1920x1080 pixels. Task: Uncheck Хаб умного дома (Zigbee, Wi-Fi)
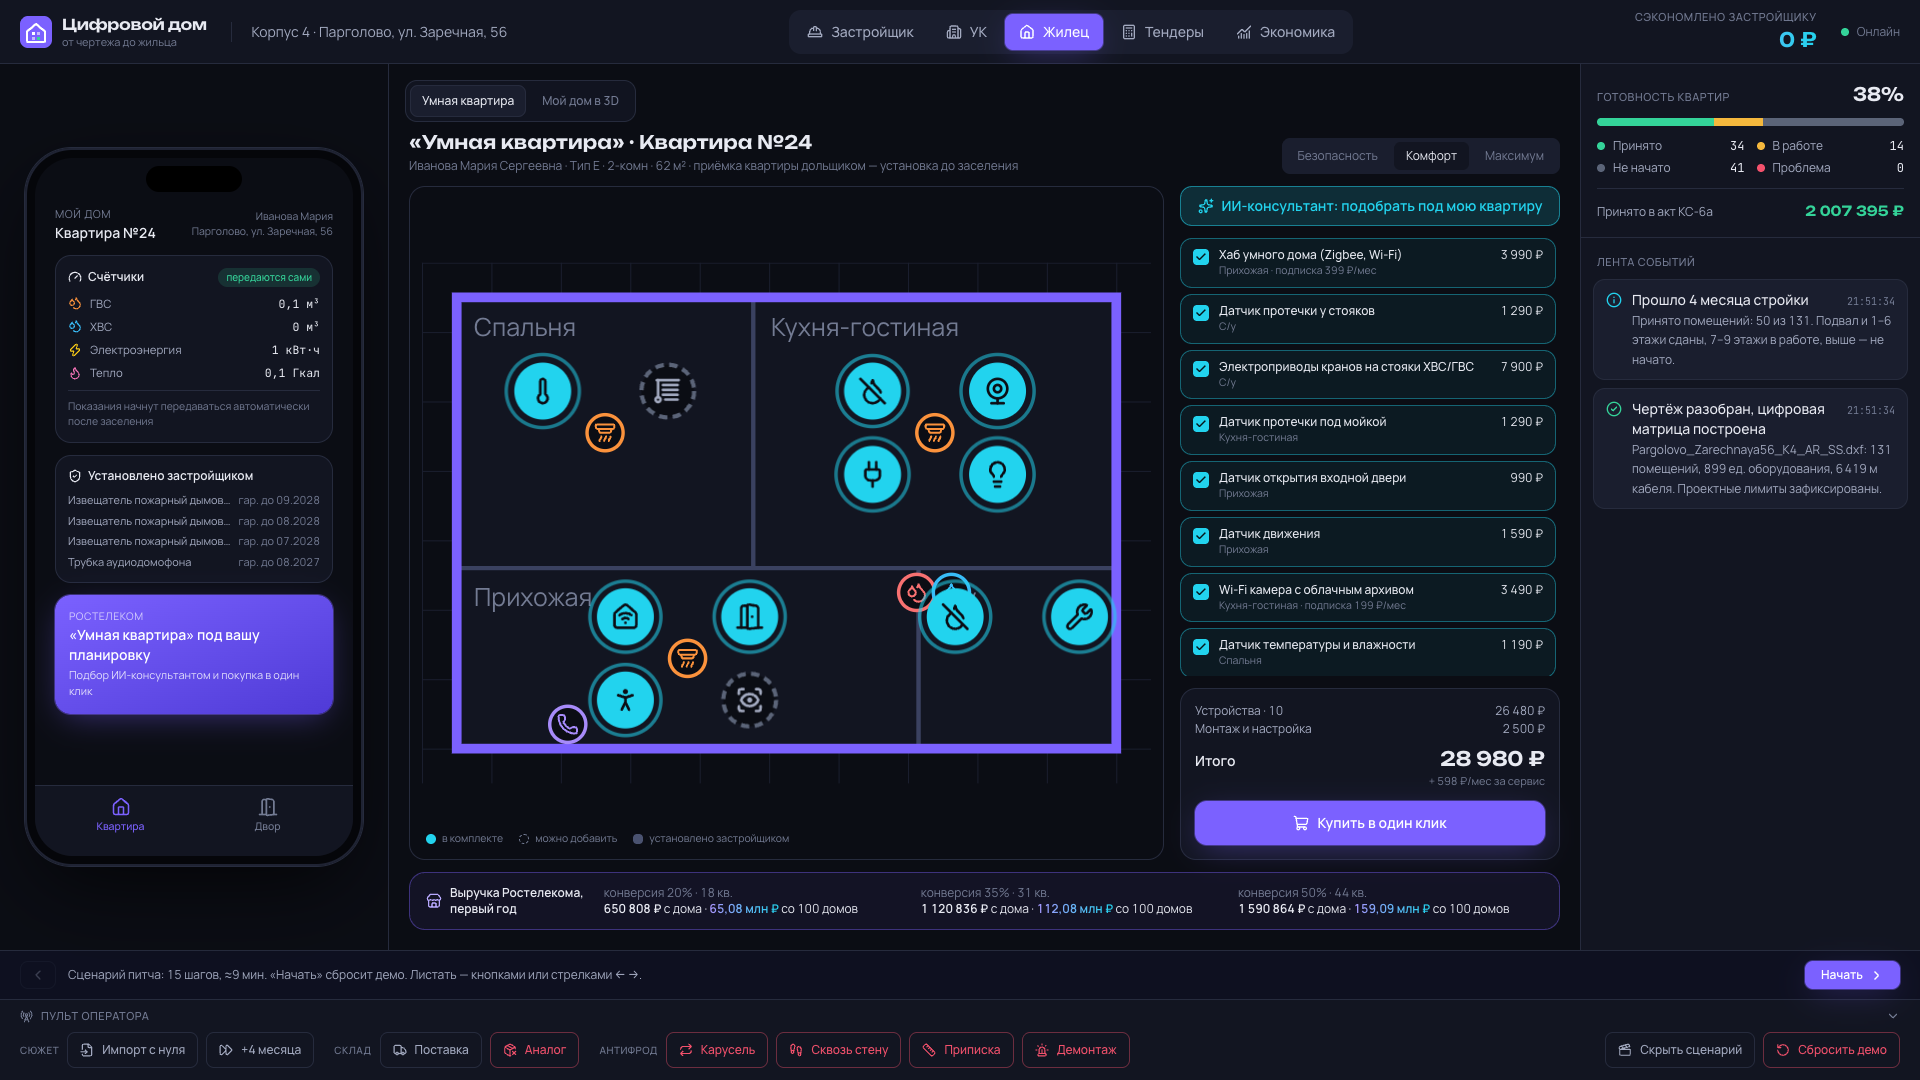pos(1201,257)
